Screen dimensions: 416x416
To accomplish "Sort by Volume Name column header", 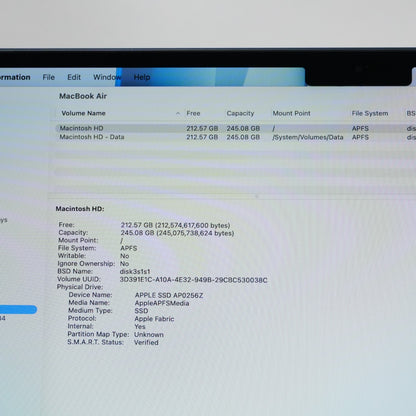I will click(83, 113).
